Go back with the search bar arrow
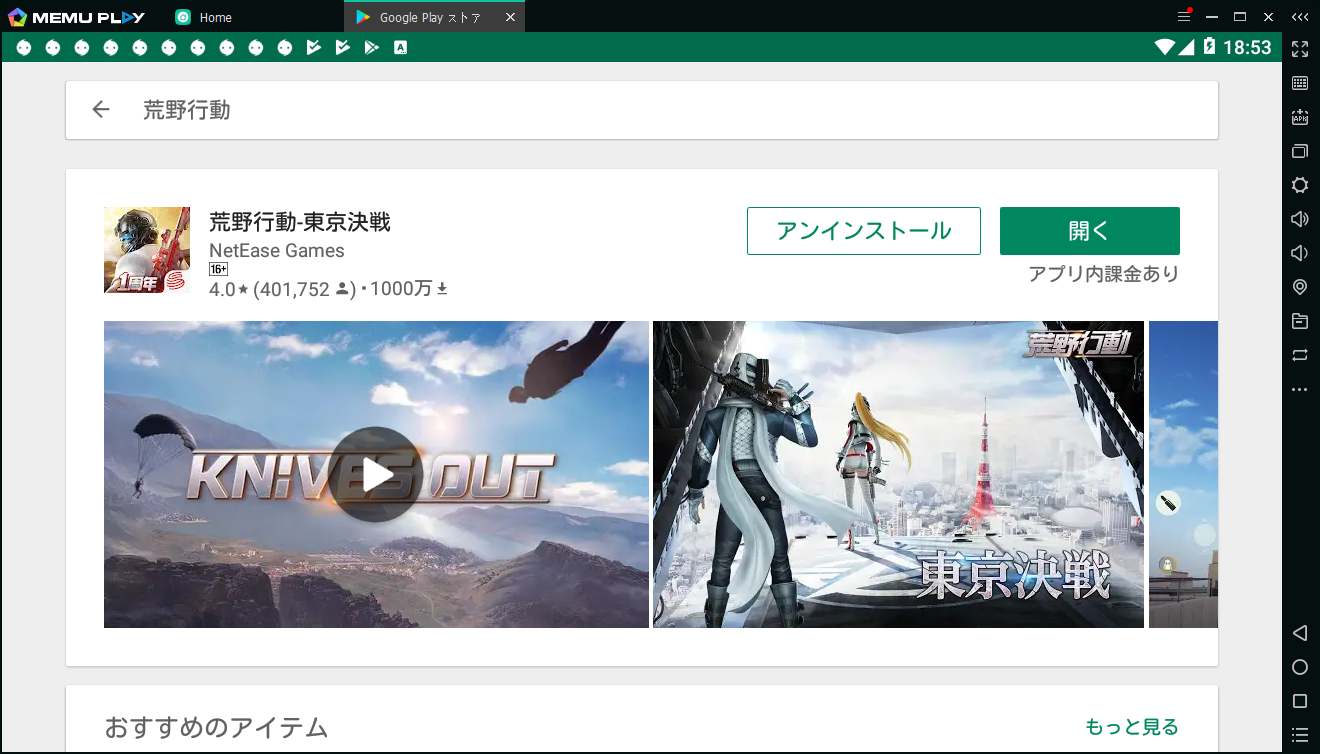The height and width of the screenshot is (754, 1320). [x=100, y=110]
